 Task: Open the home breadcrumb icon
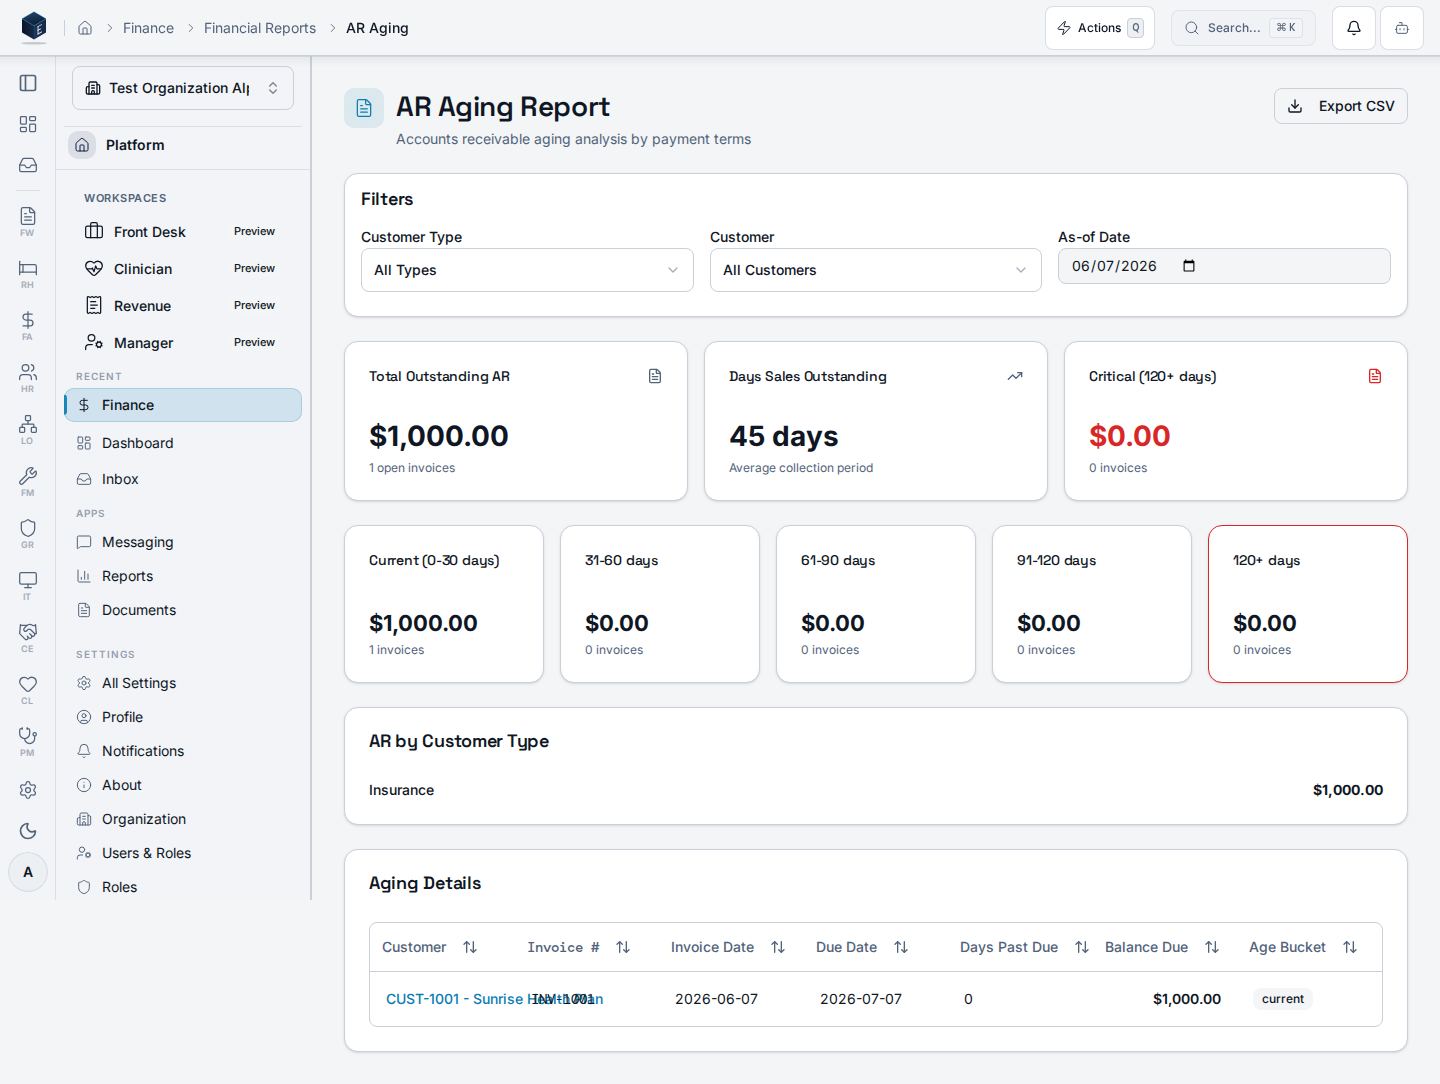pos(85,28)
